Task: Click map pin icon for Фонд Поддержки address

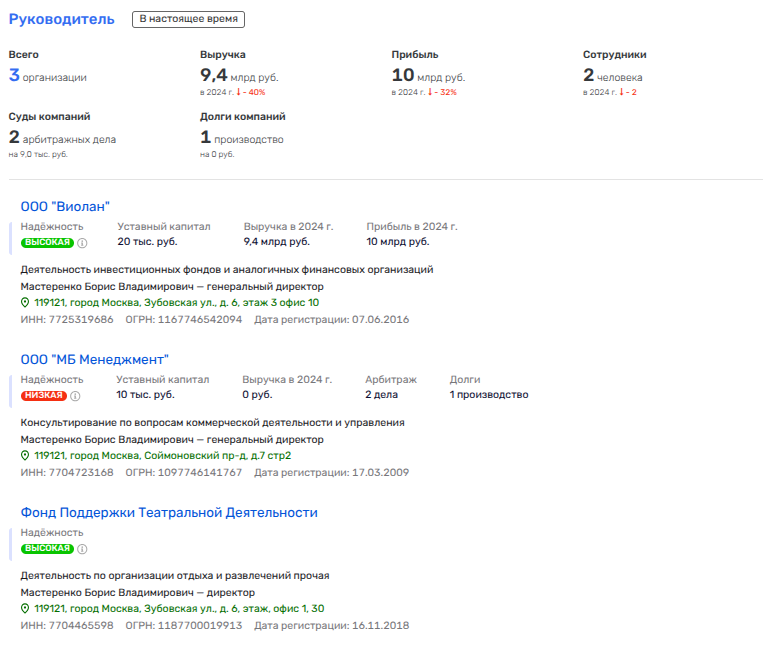Action: pos(26,608)
